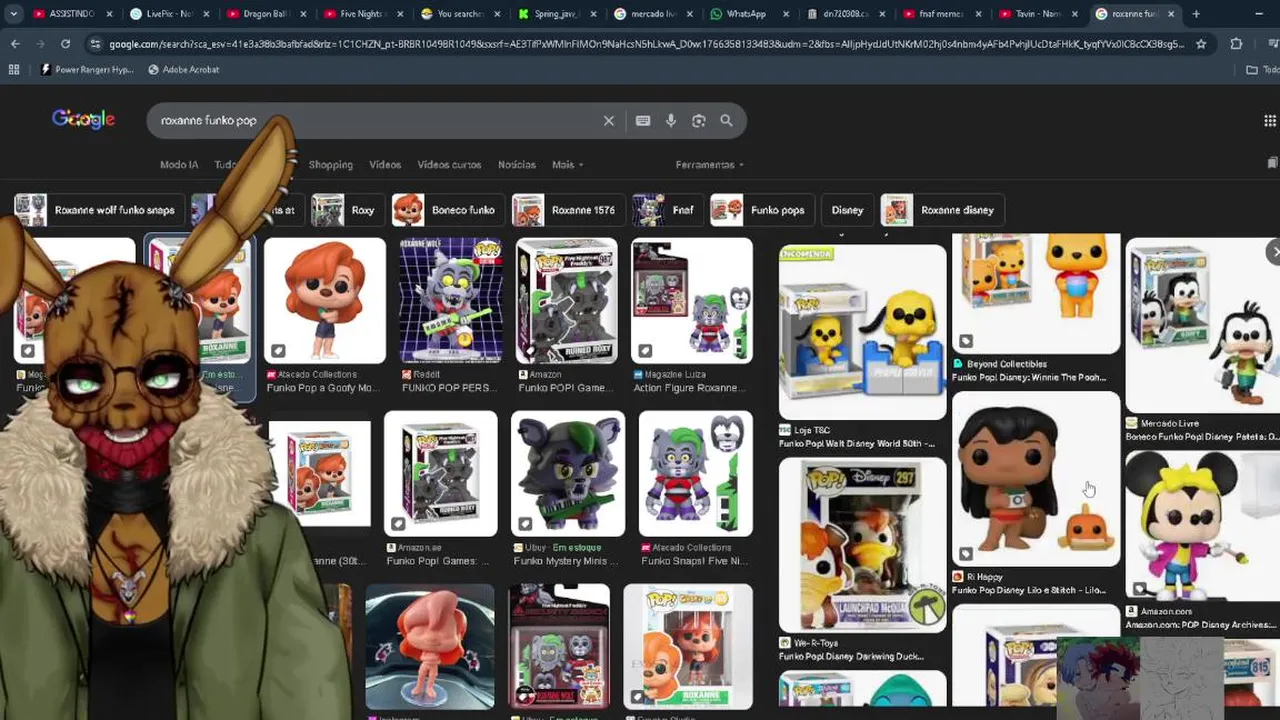Image resolution: width=1280 pixels, height=720 pixels.
Task: Open the Amazon.com POP Disney Archives Mickey image
Action: pyautogui.click(x=1203, y=525)
